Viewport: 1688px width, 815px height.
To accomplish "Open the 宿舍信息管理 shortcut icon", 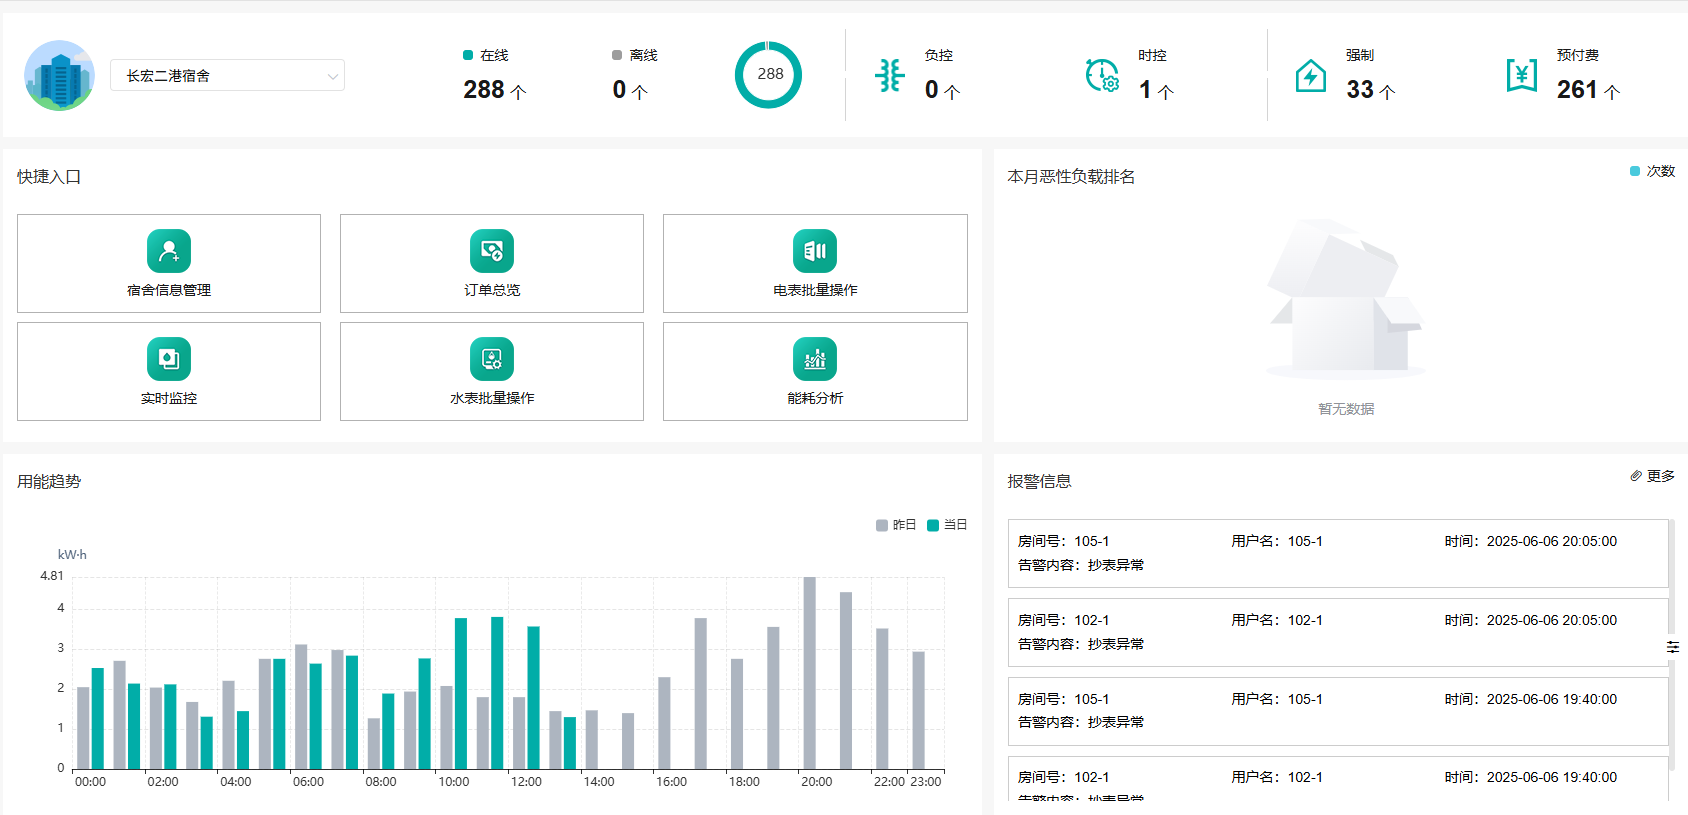I will tap(169, 251).
